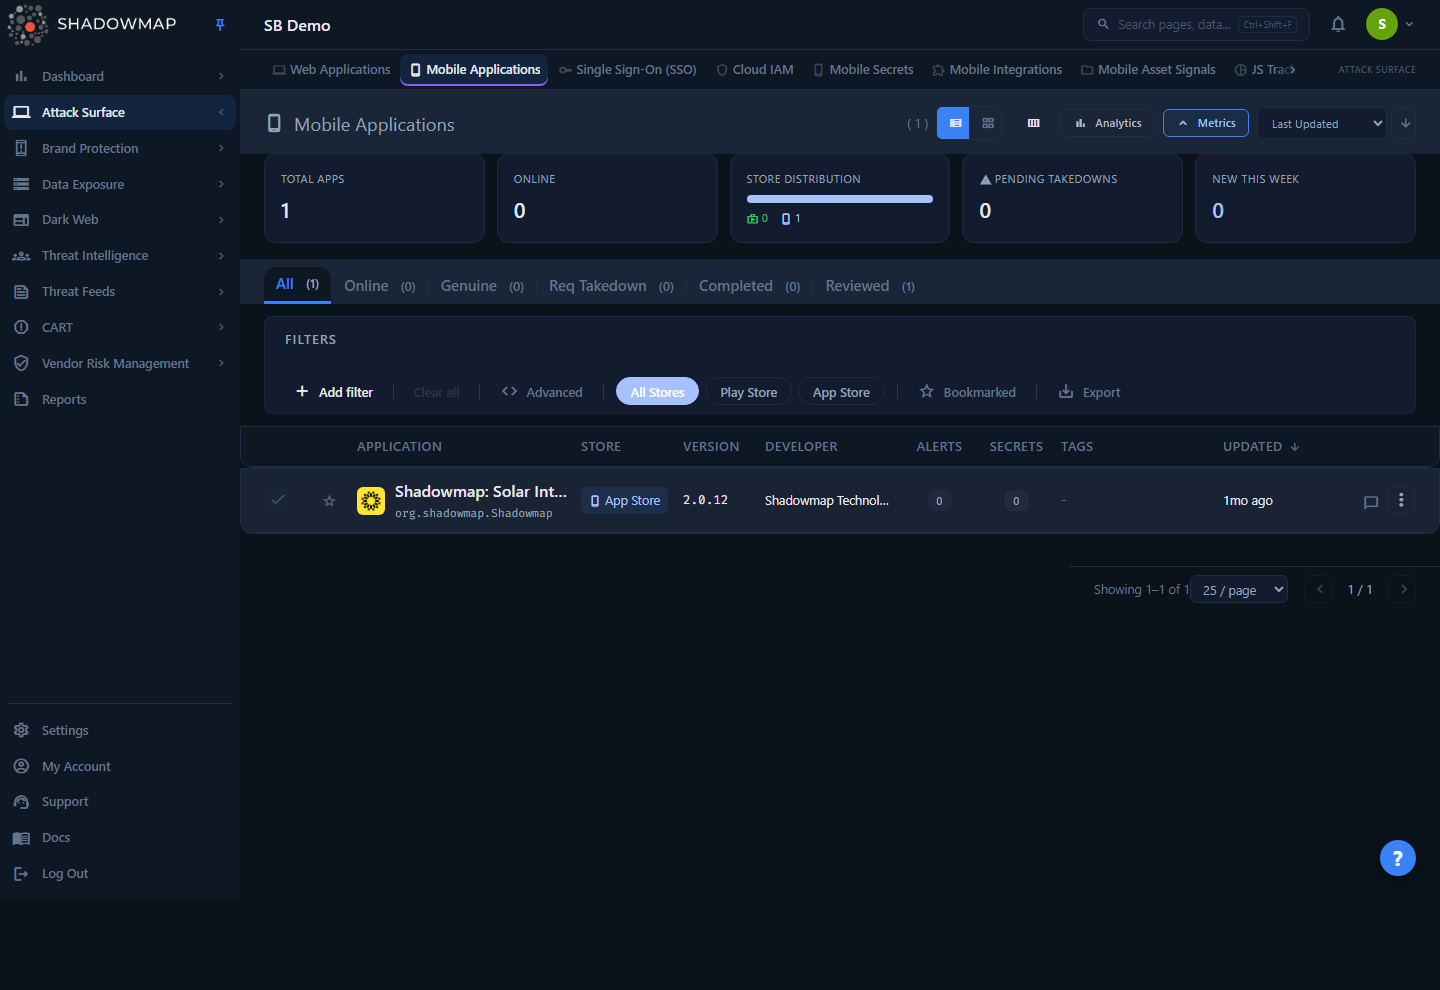Select the Play Store pill
Viewport: 1440px width, 990px height.
click(x=749, y=392)
